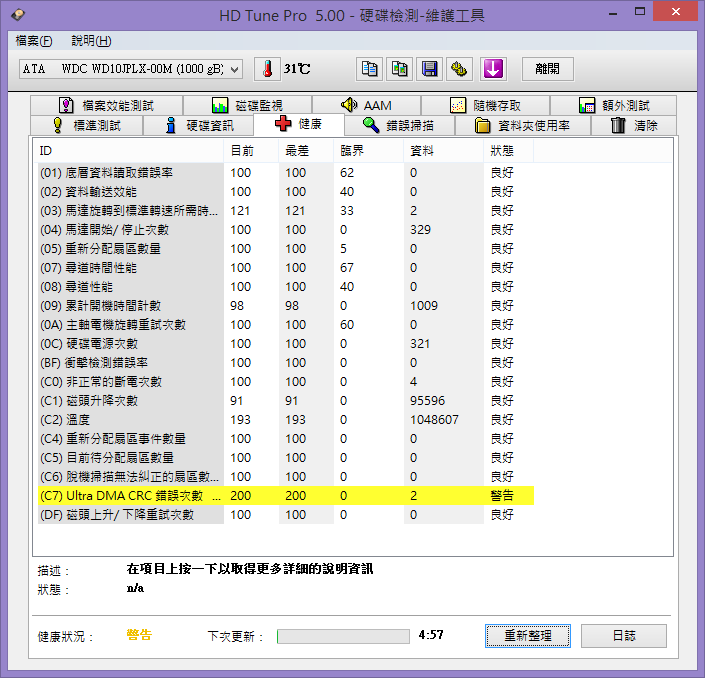
Task: Switch to the 硬碟資訊 tab
Action: [x=198, y=125]
